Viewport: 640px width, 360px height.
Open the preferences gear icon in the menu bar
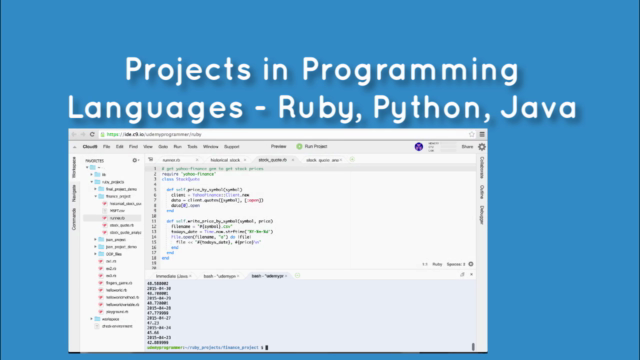click(x=482, y=147)
